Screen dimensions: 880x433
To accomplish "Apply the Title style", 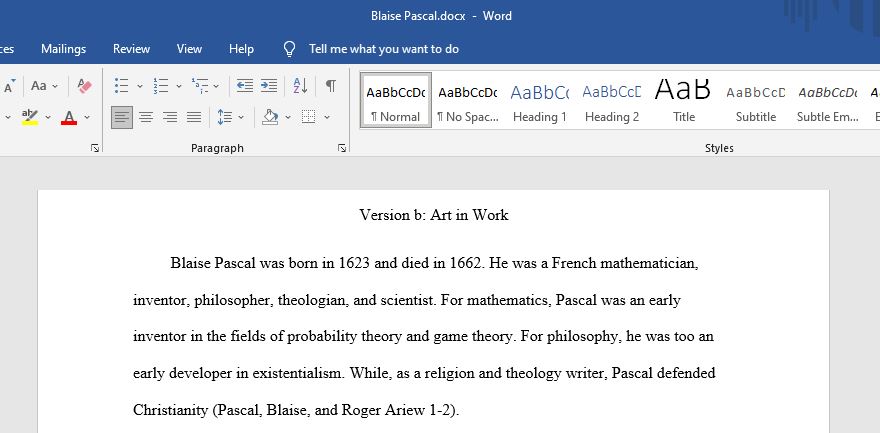I will click(x=684, y=100).
